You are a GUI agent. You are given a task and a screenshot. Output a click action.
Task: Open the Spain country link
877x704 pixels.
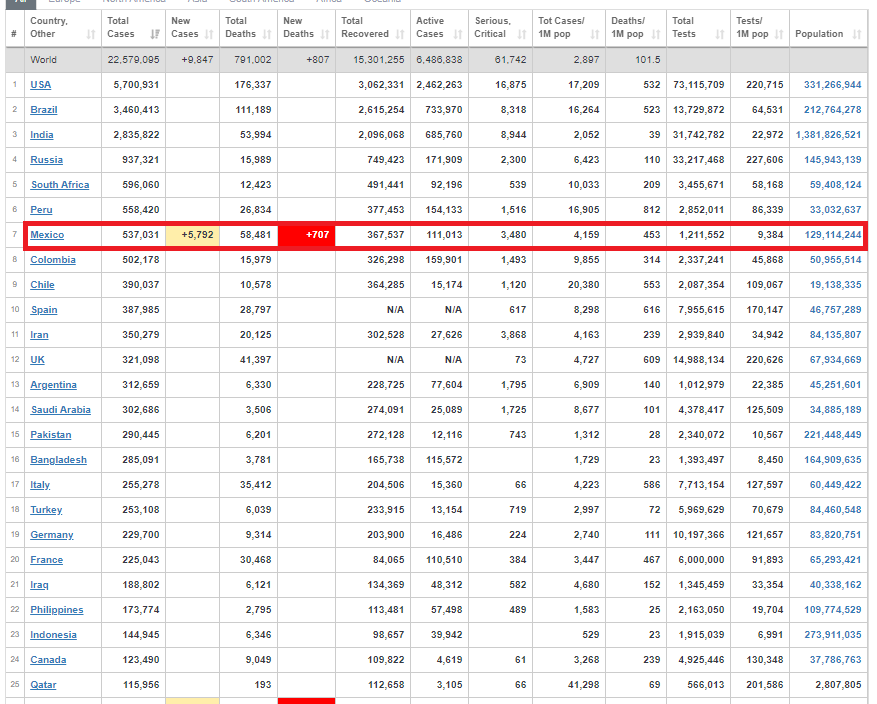click(44, 310)
